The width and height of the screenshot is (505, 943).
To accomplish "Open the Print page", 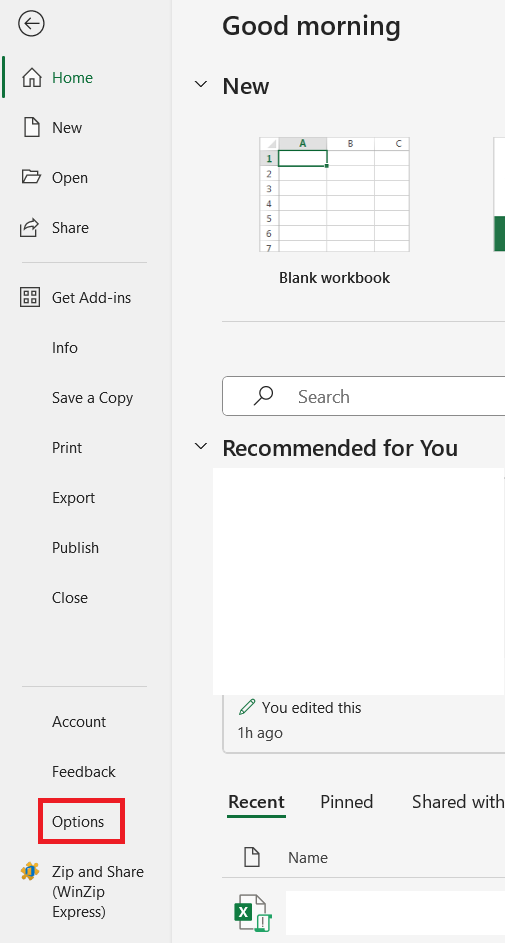I will [x=67, y=447].
